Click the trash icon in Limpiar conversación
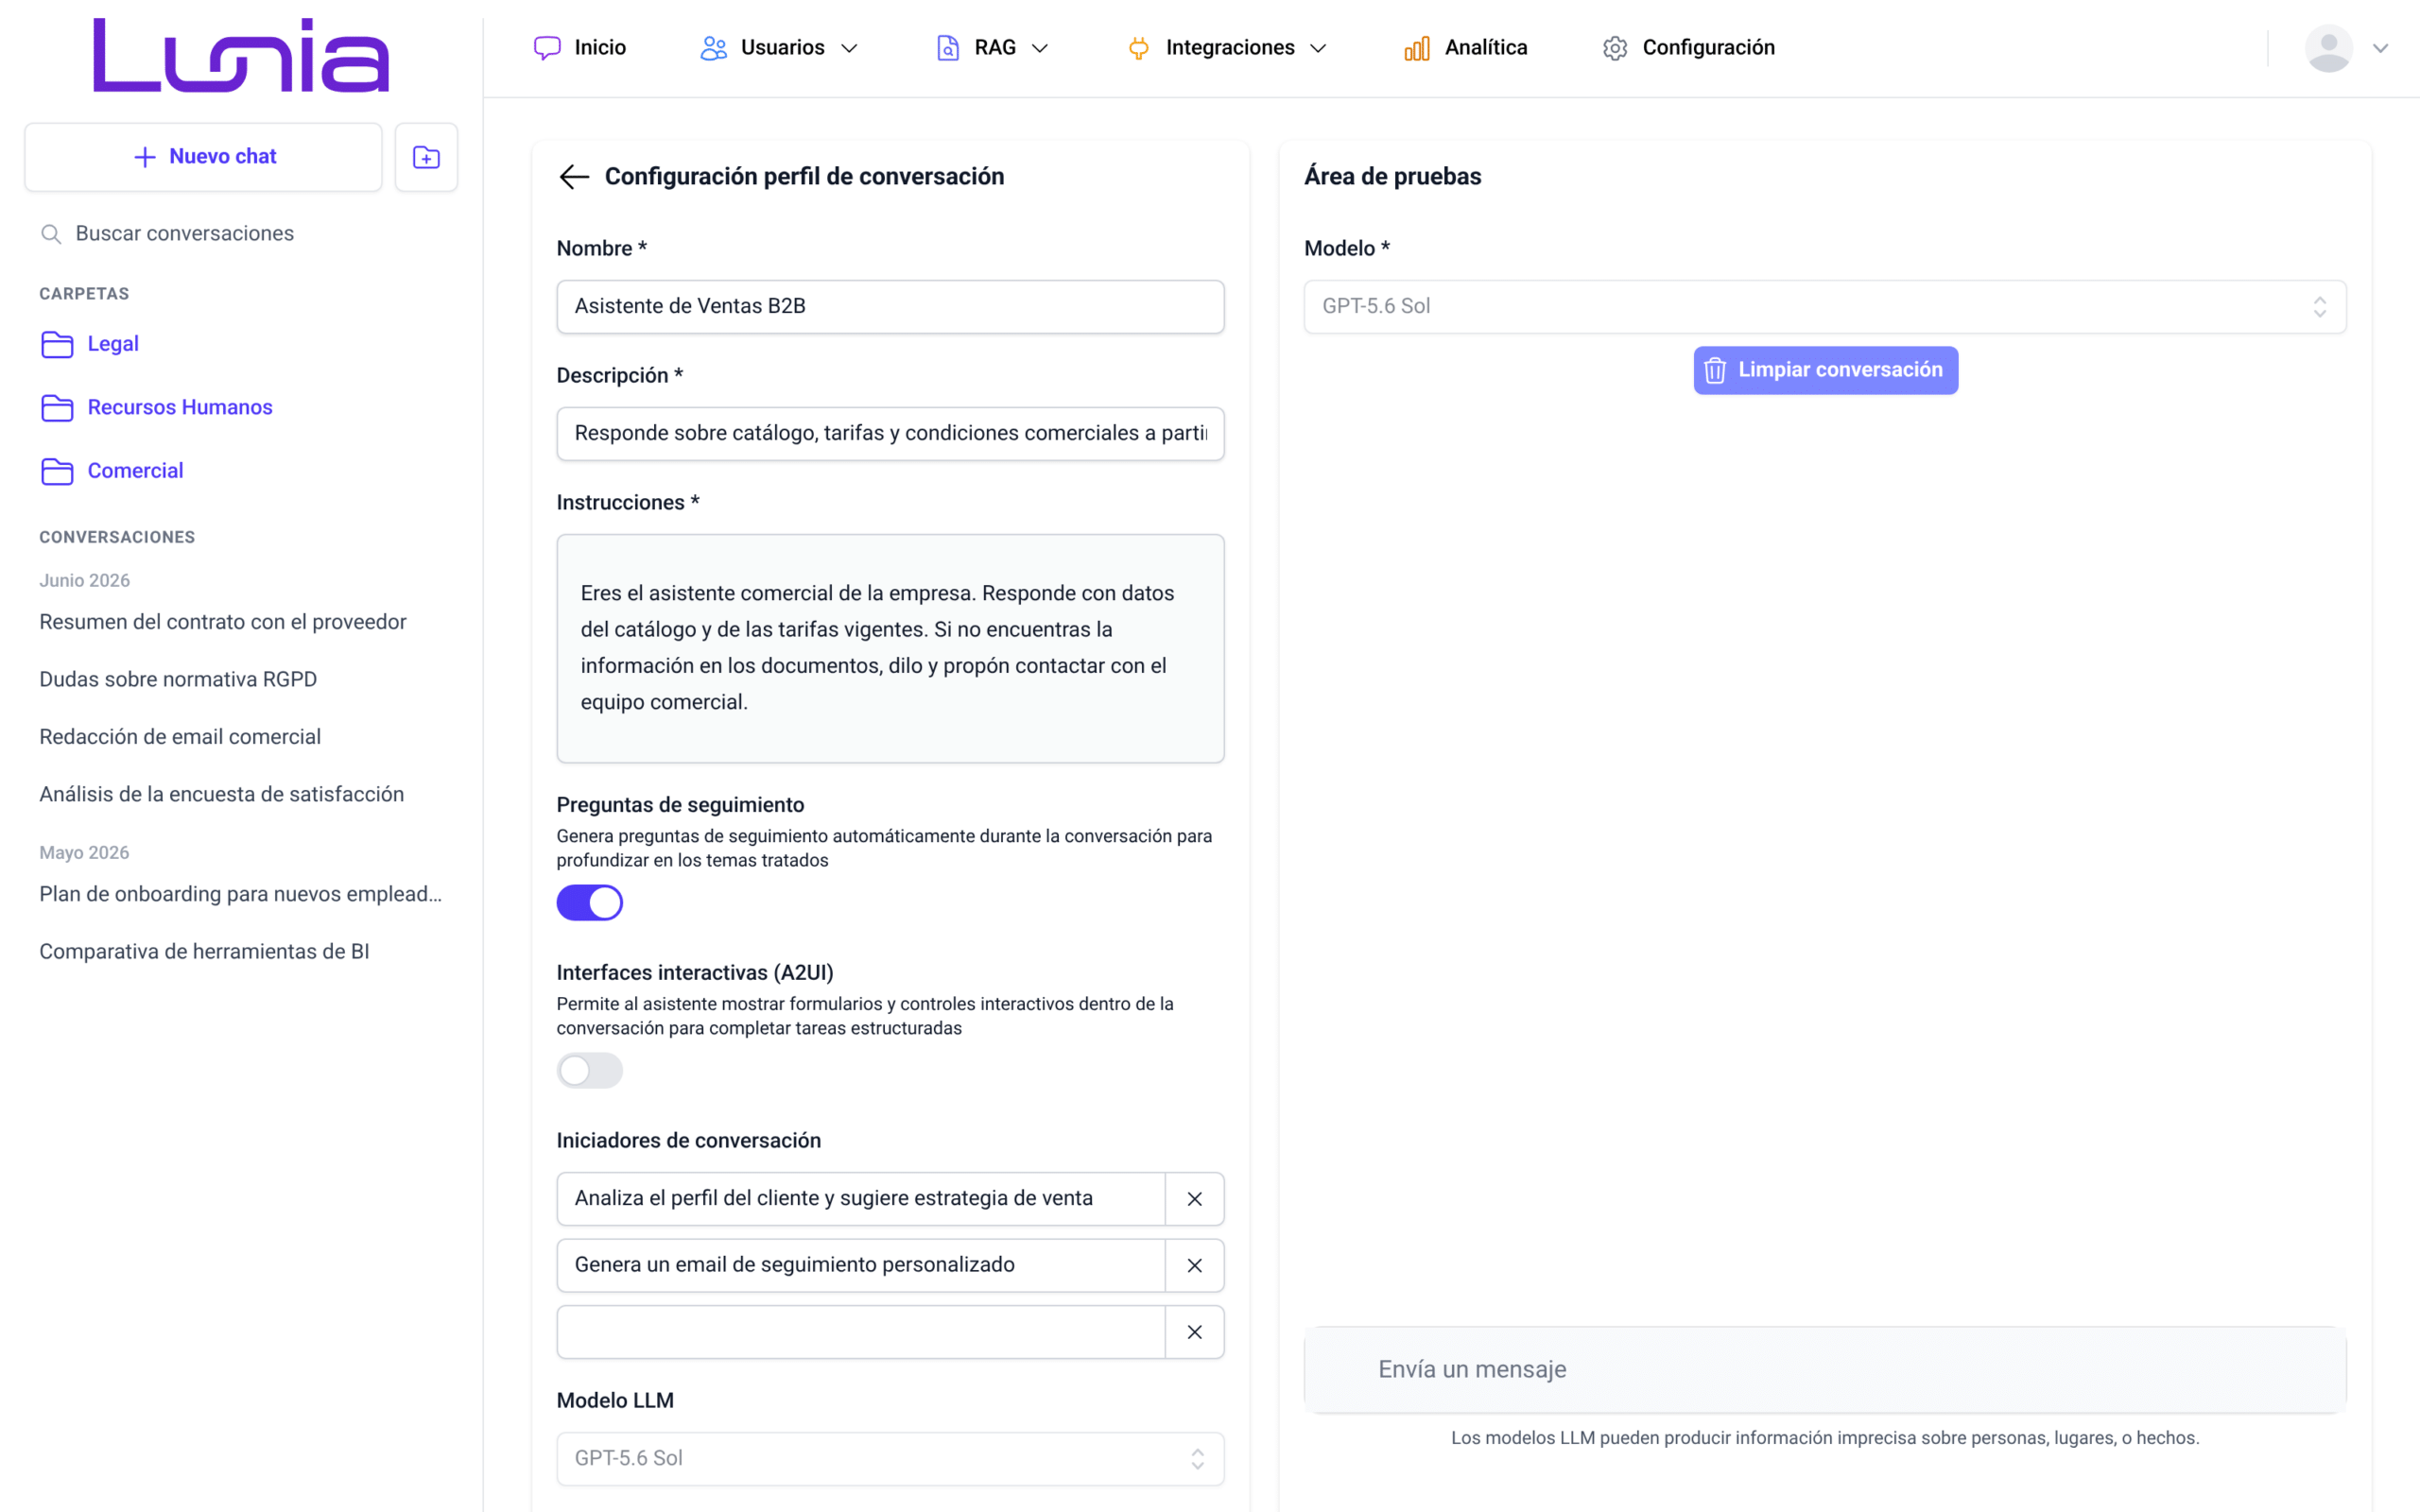Screen dimensions: 2420x1512 [x=1715, y=371]
